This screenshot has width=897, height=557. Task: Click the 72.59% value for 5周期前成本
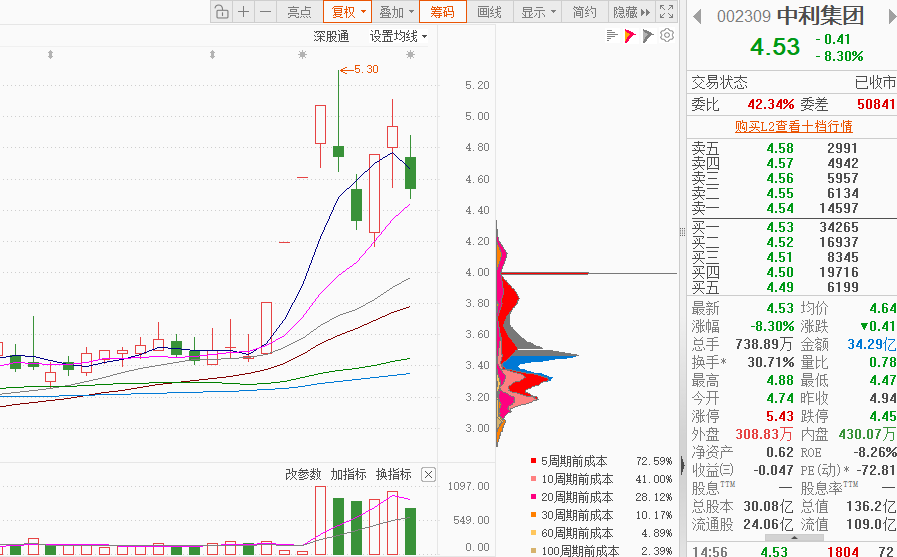[x=654, y=461]
